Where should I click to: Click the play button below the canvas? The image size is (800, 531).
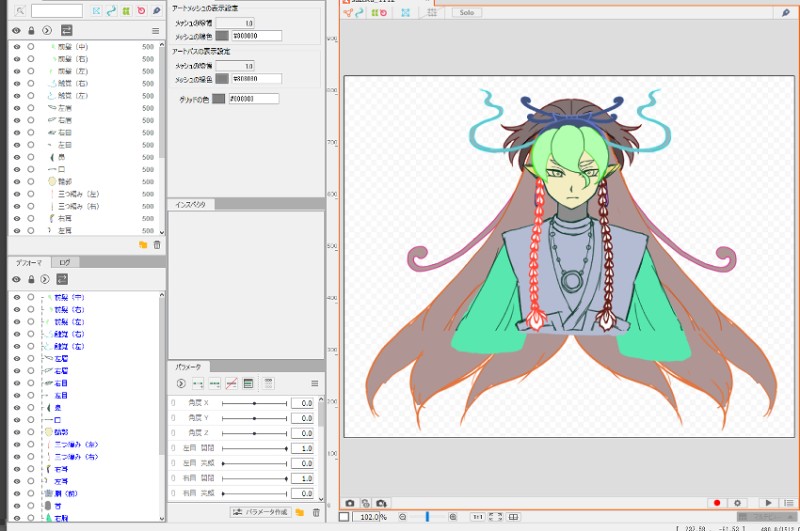[x=768, y=503]
